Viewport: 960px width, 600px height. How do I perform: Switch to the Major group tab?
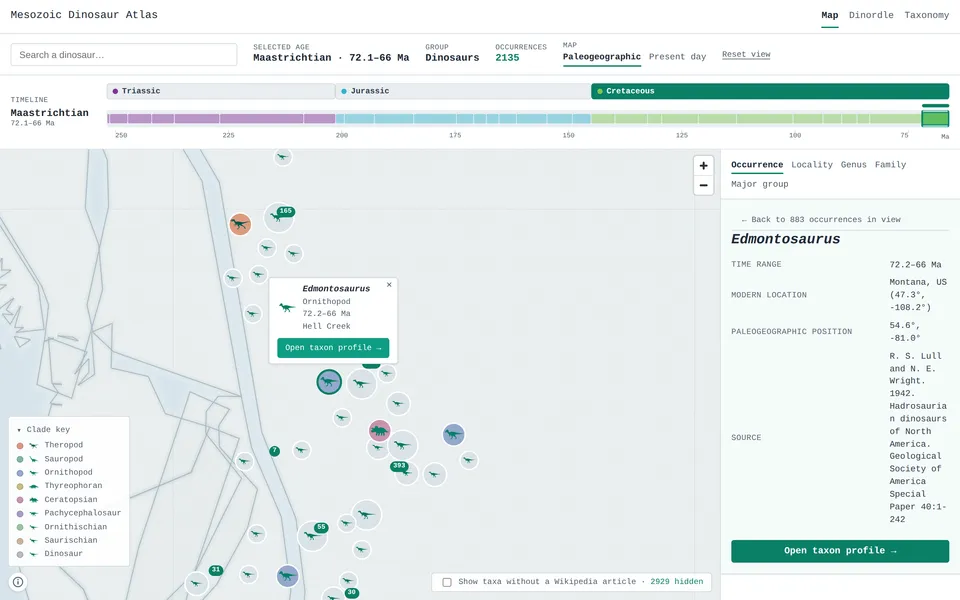pos(760,184)
